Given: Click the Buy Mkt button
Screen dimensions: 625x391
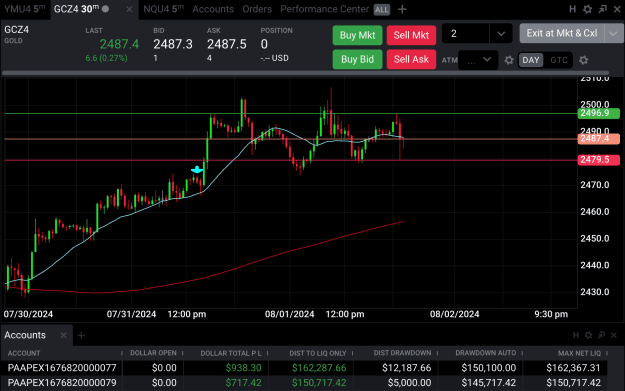Looking at the screenshot, I should point(358,35).
